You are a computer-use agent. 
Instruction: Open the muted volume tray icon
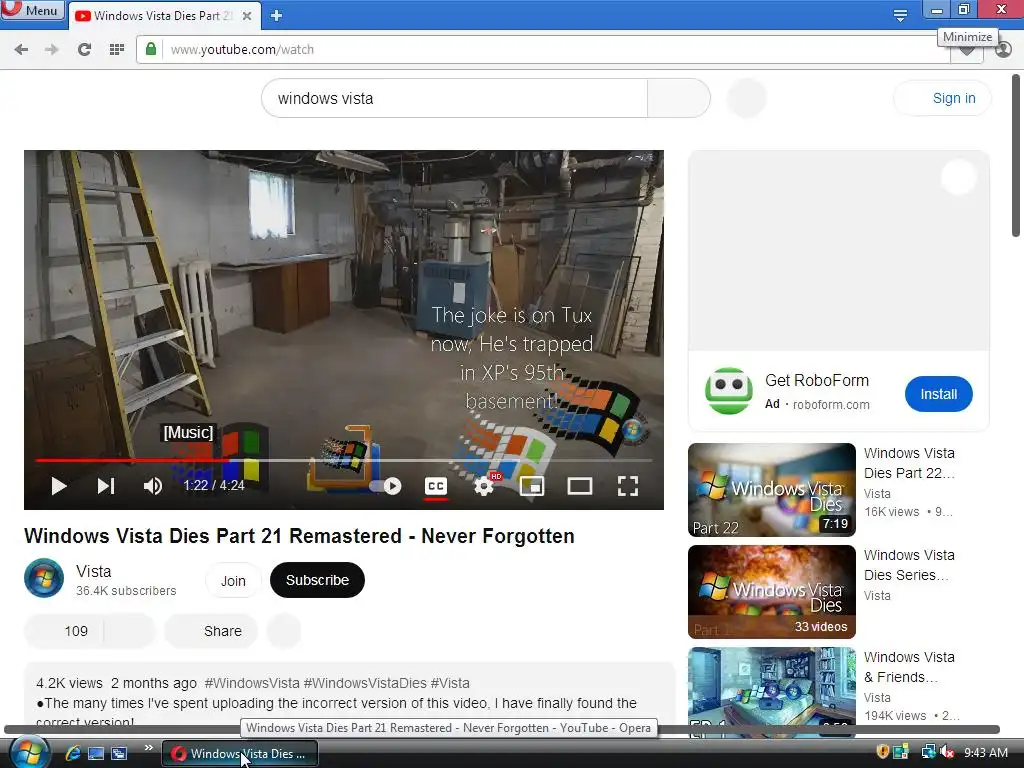tap(947, 752)
